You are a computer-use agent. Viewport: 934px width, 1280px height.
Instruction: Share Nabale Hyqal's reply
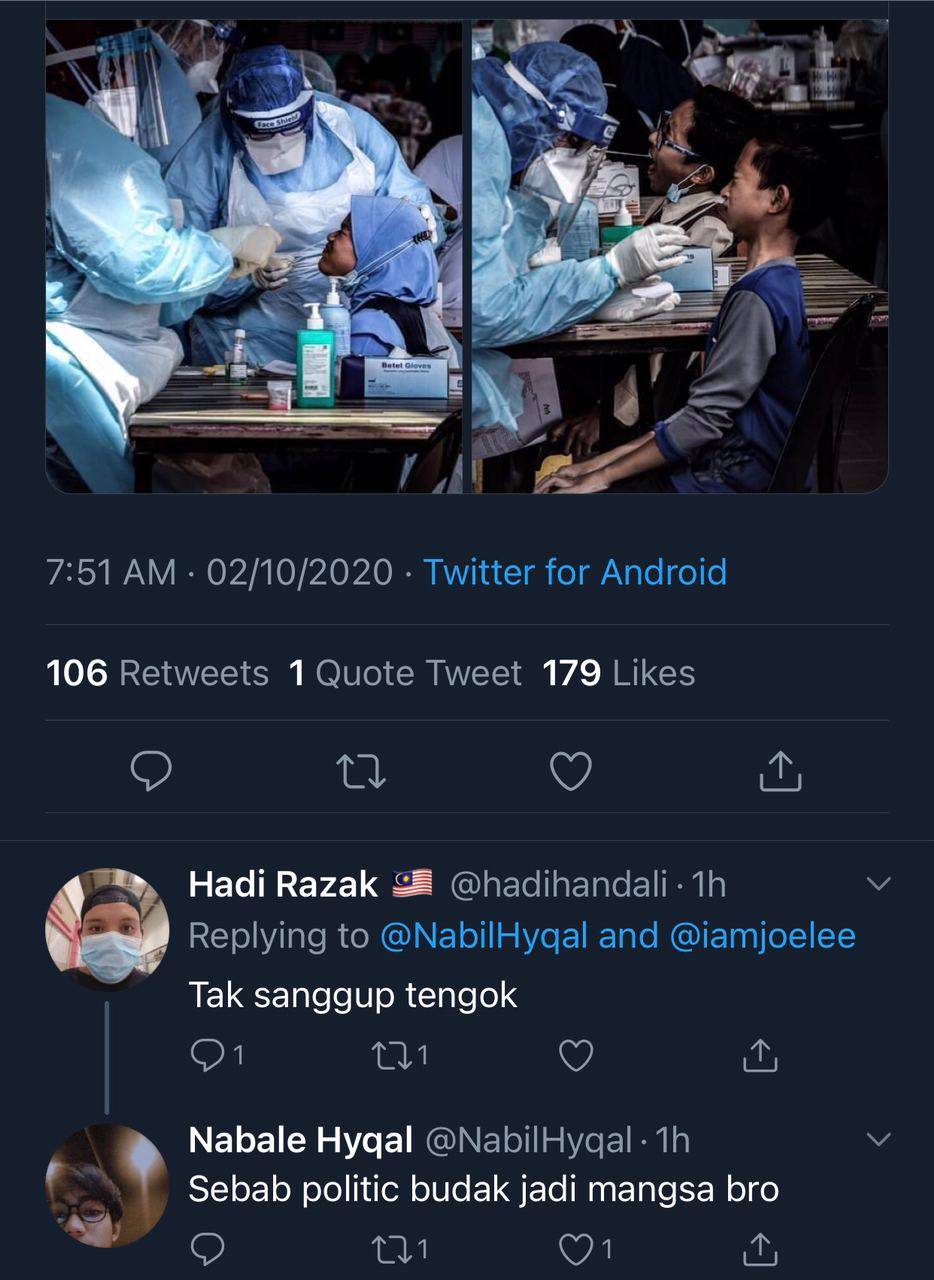(x=760, y=1247)
